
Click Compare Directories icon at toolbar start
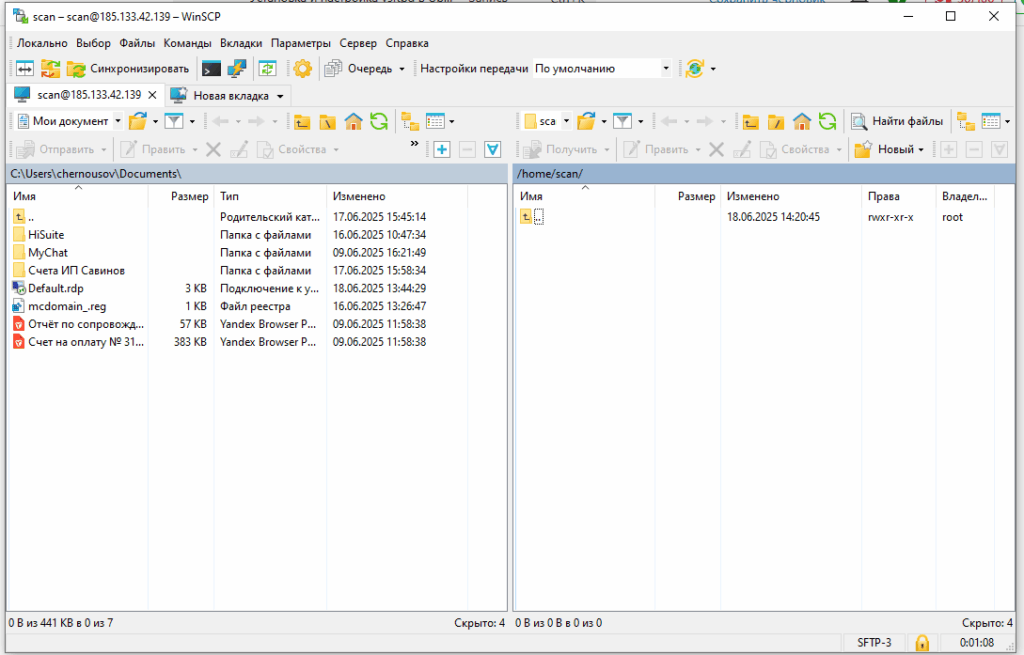coord(24,69)
